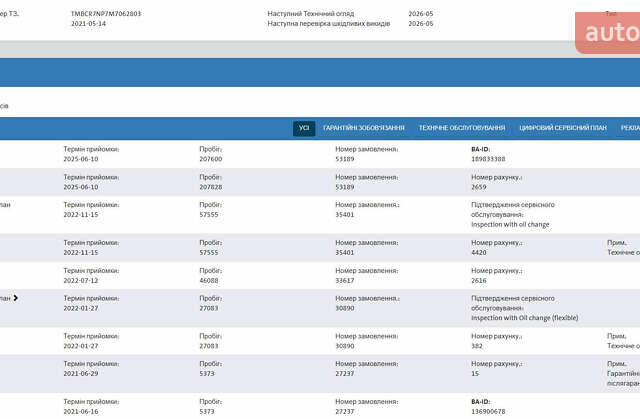The width and height of the screenshot is (640, 419).
Task: Switch to ГАРАНТІЙНІ ЗОБОВ'ЯЗАННЯ tab
Action: [x=364, y=128]
